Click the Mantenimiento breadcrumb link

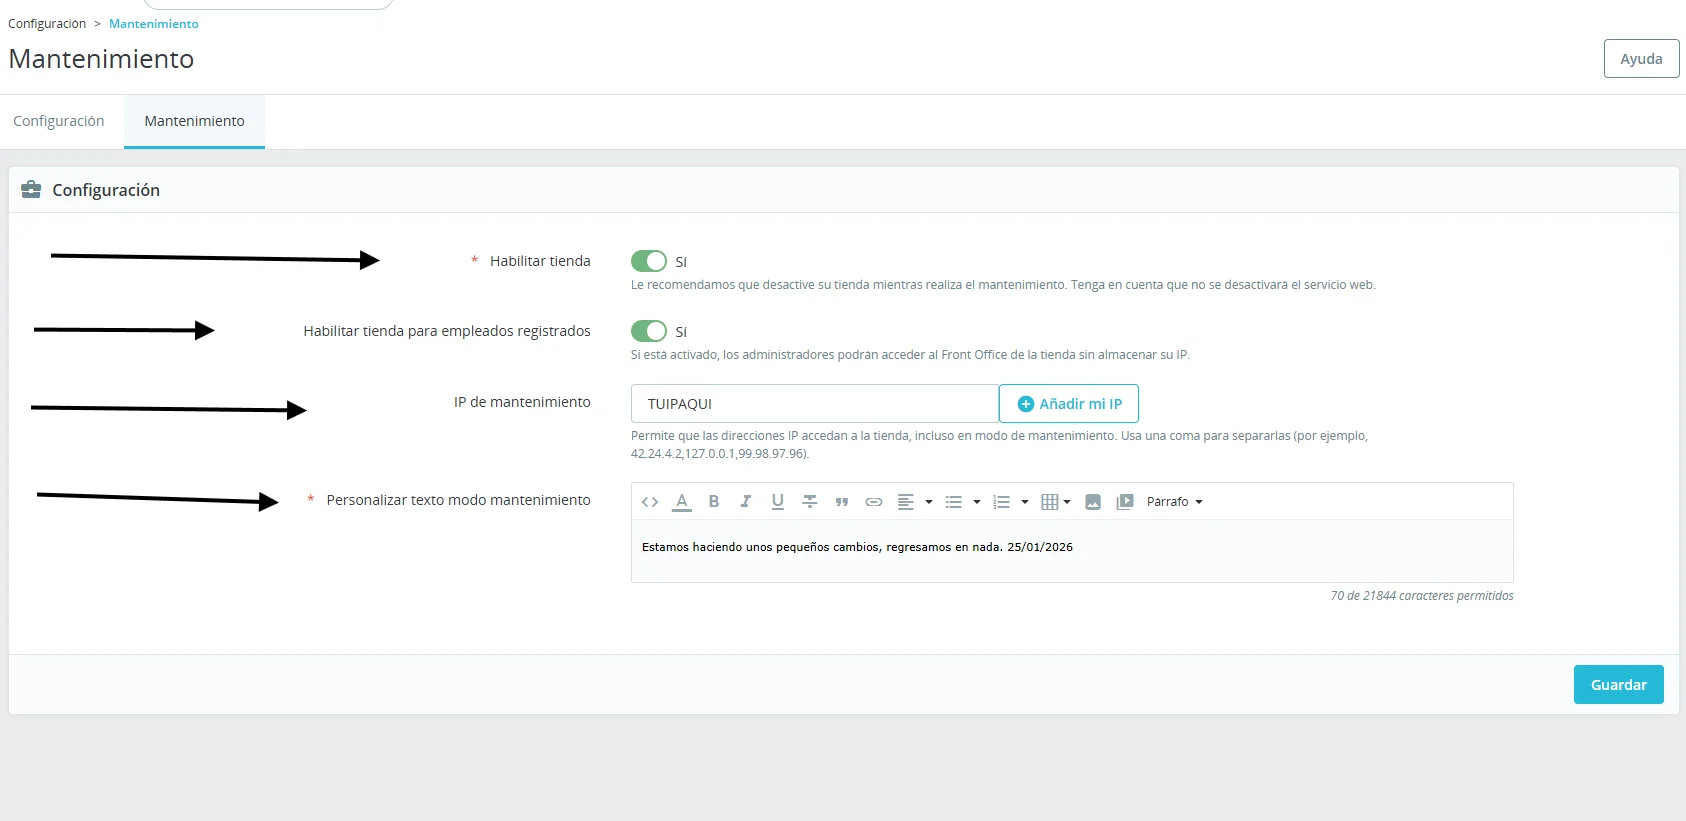tap(154, 24)
